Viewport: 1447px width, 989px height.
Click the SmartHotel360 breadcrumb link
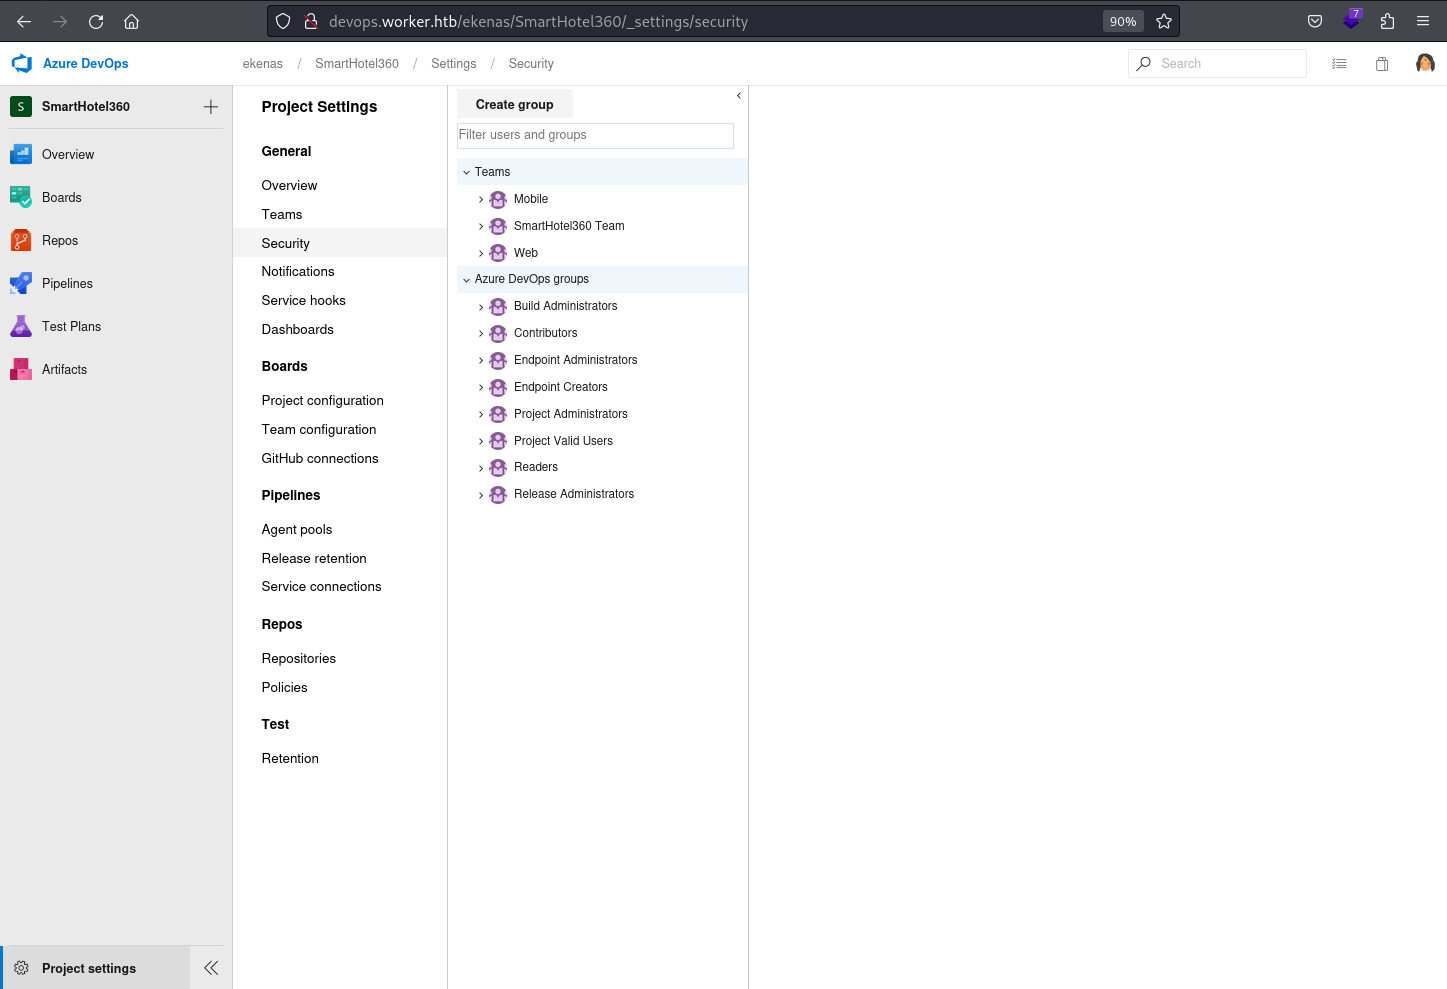[x=357, y=63]
